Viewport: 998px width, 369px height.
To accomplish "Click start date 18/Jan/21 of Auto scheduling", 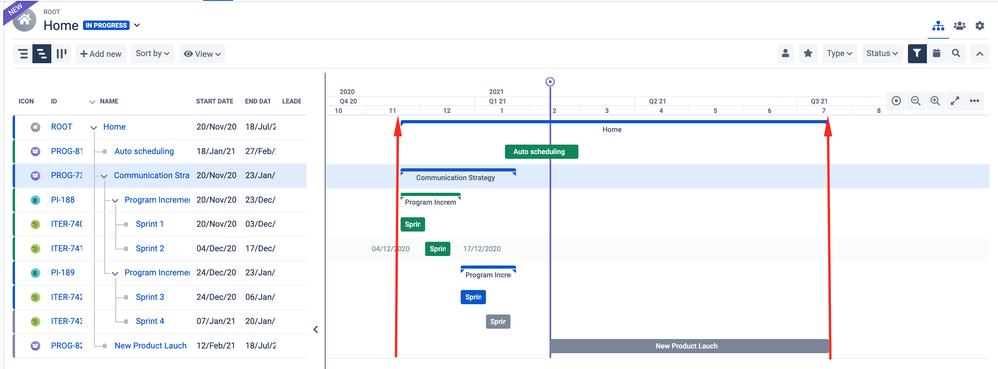I will [216, 151].
